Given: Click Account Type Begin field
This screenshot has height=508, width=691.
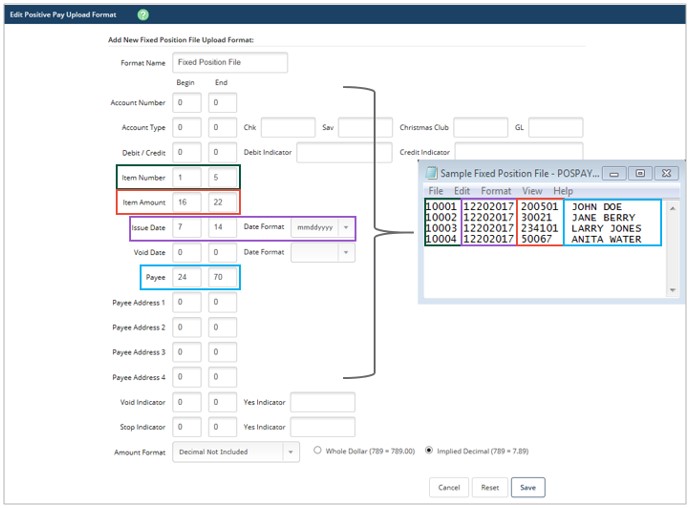Looking at the screenshot, I should coord(187,127).
